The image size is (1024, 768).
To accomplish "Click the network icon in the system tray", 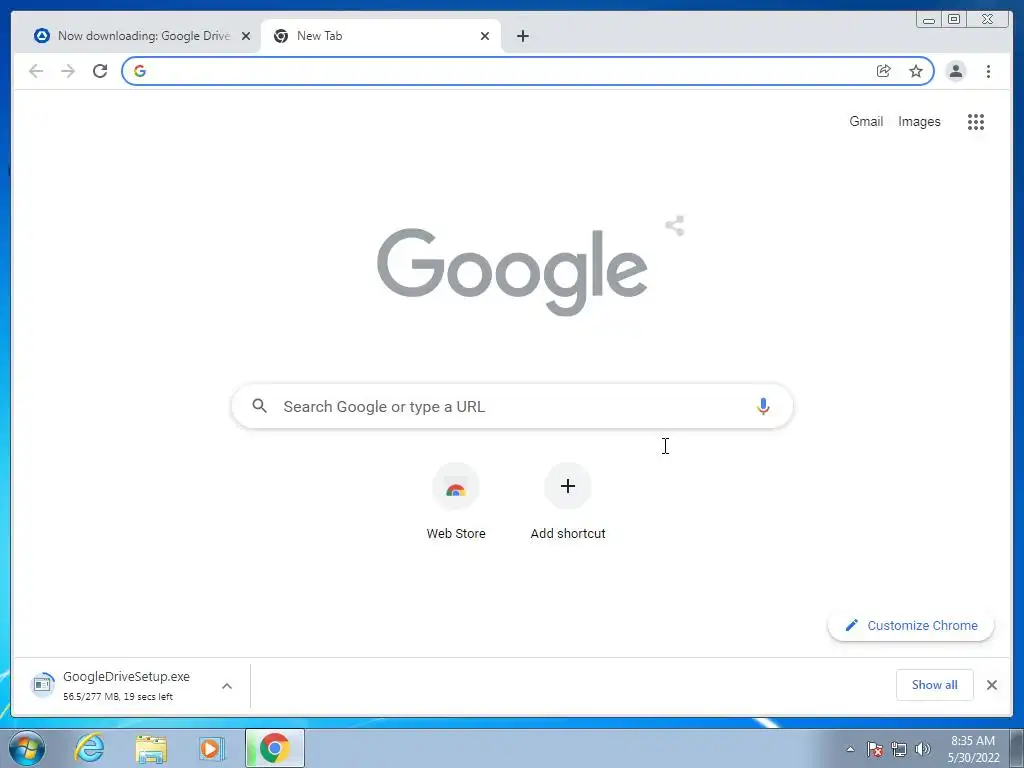I will (x=899, y=749).
